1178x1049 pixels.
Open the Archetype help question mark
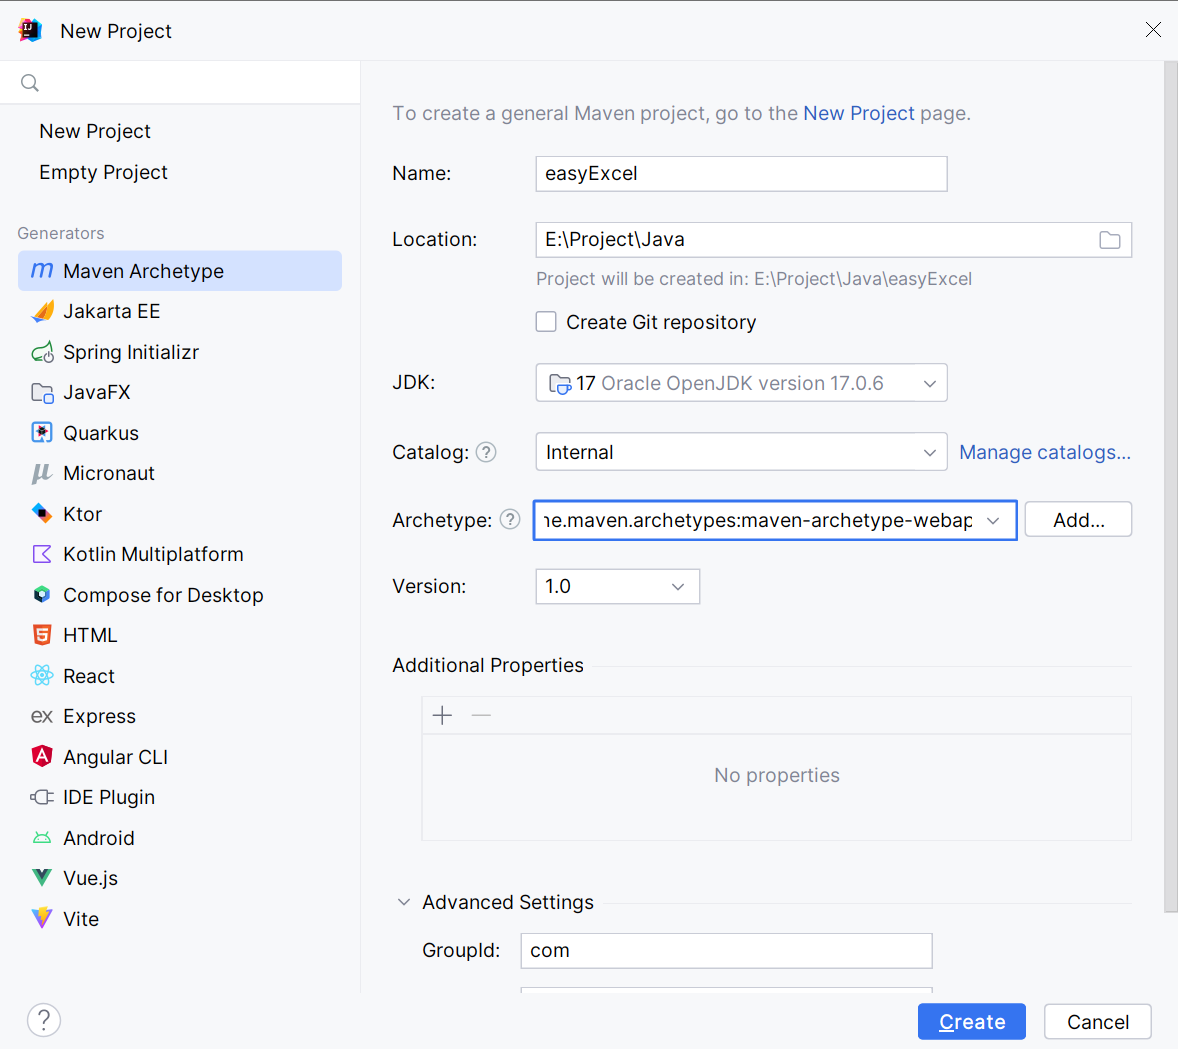point(510,520)
